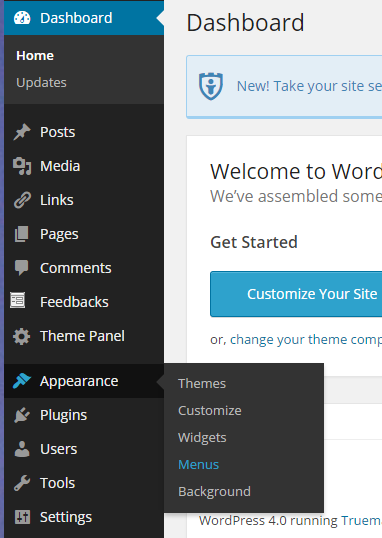This screenshot has width=382, height=538.
Task: Click the Appearance paintbrush icon
Action: coord(22,381)
